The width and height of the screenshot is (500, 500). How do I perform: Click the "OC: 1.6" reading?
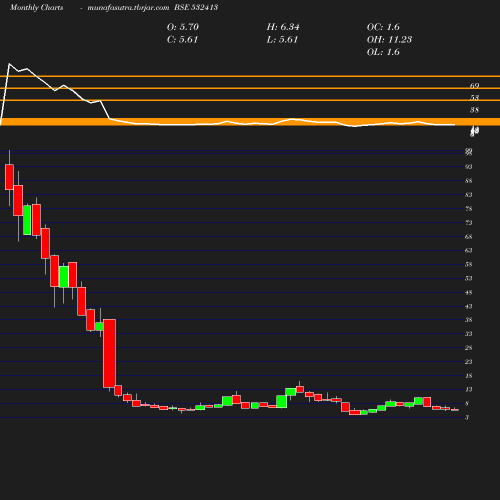383,27
